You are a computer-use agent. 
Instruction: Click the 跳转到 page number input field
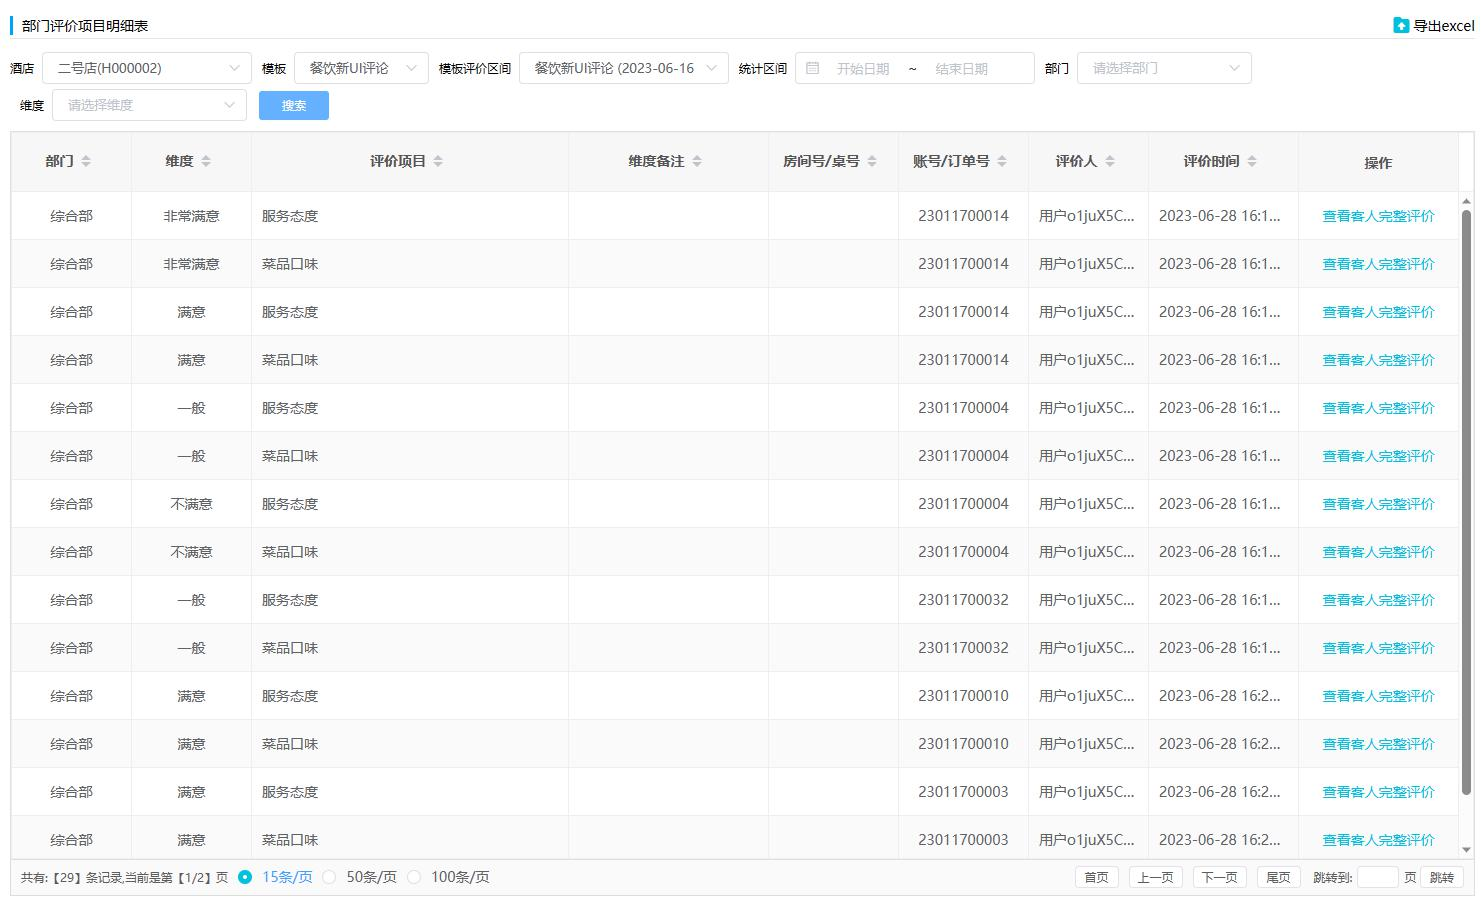point(1377,877)
